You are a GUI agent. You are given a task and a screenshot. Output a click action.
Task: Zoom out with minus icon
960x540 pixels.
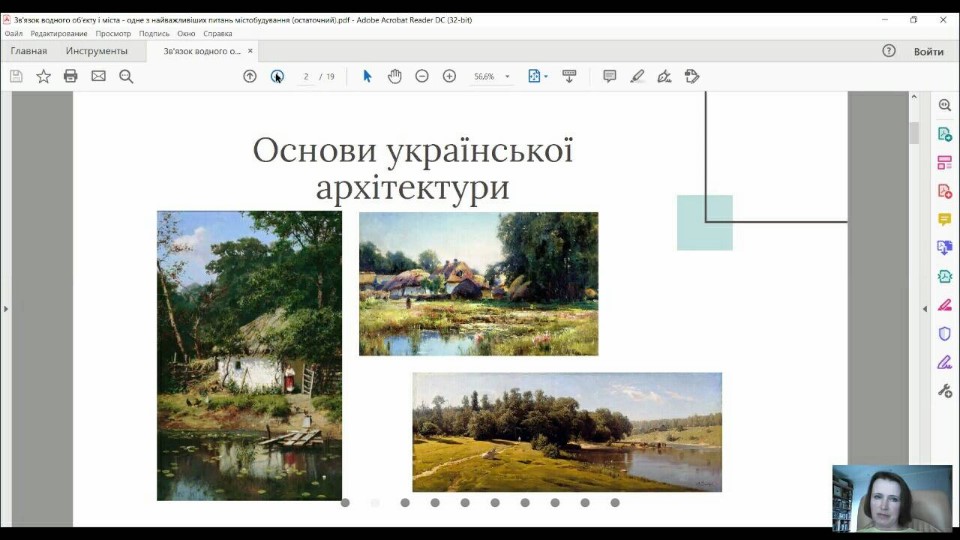click(x=422, y=76)
